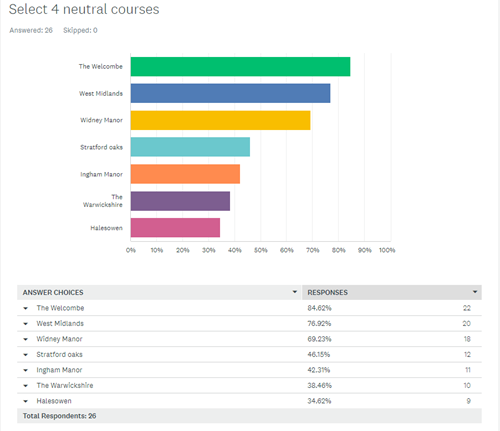Click the 46.15% response value
Viewport: 500px width, 431px height.
(x=319, y=354)
